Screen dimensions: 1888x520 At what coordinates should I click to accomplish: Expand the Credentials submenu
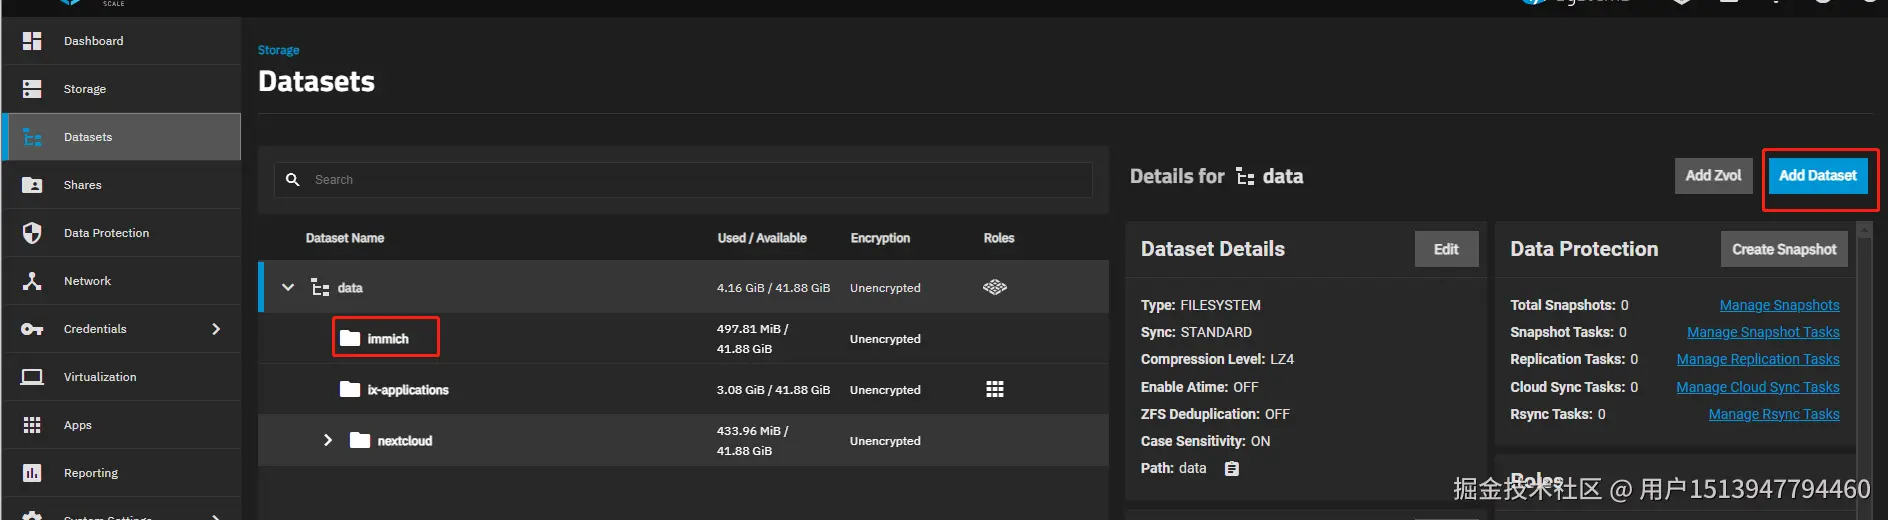(x=216, y=329)
